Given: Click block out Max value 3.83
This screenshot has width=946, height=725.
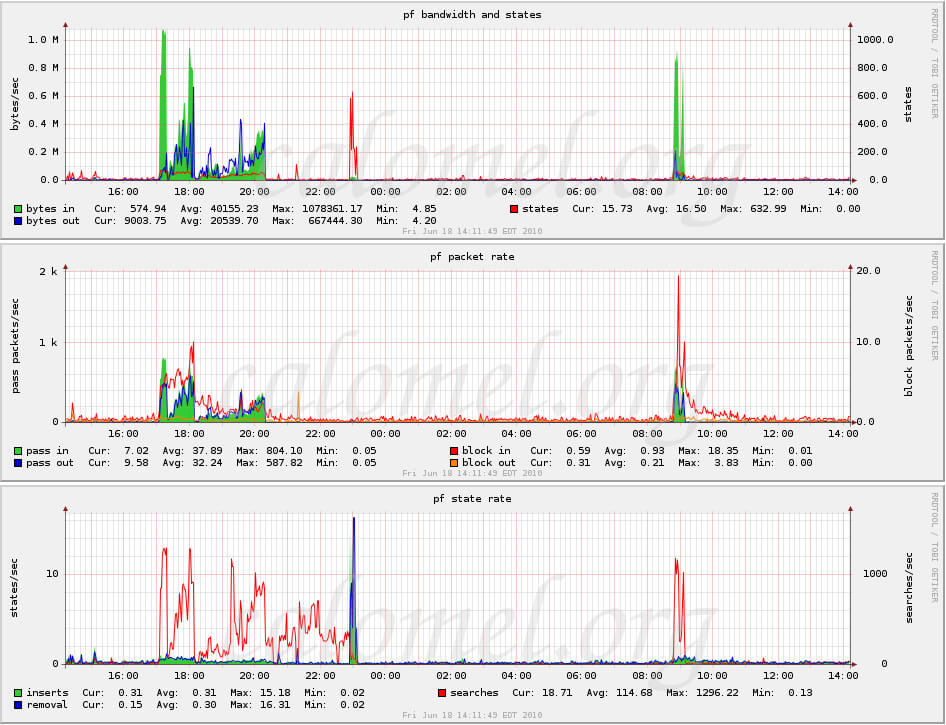Looking at the screenshot, I should point(726,463).
